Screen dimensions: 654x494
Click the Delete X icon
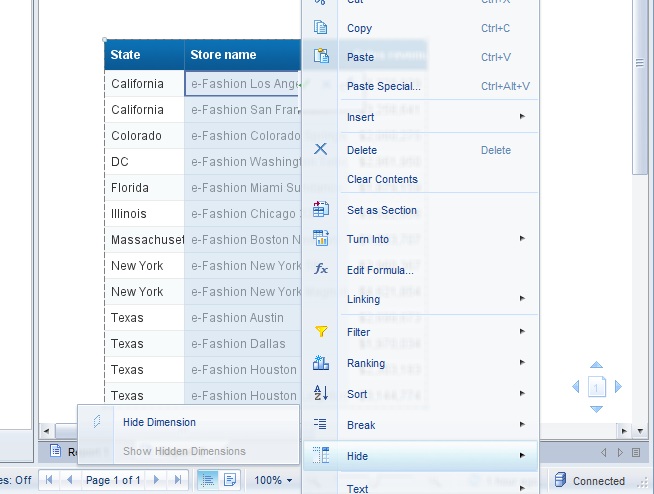(320, 149)
